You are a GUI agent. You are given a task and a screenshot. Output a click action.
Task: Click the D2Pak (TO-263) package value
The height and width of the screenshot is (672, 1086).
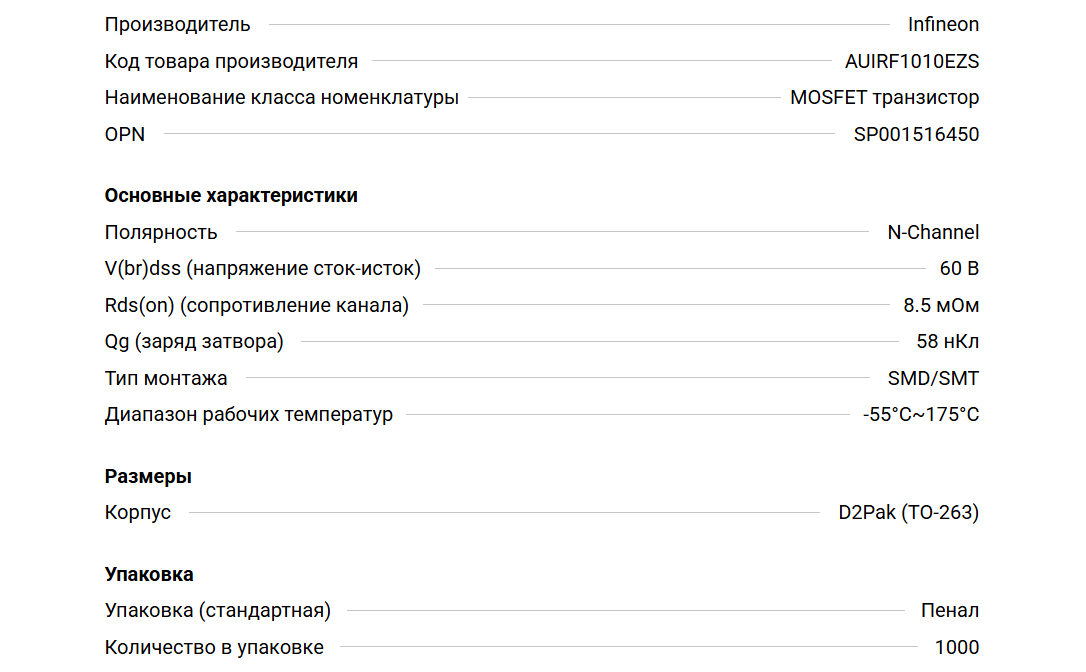[908, 513]
